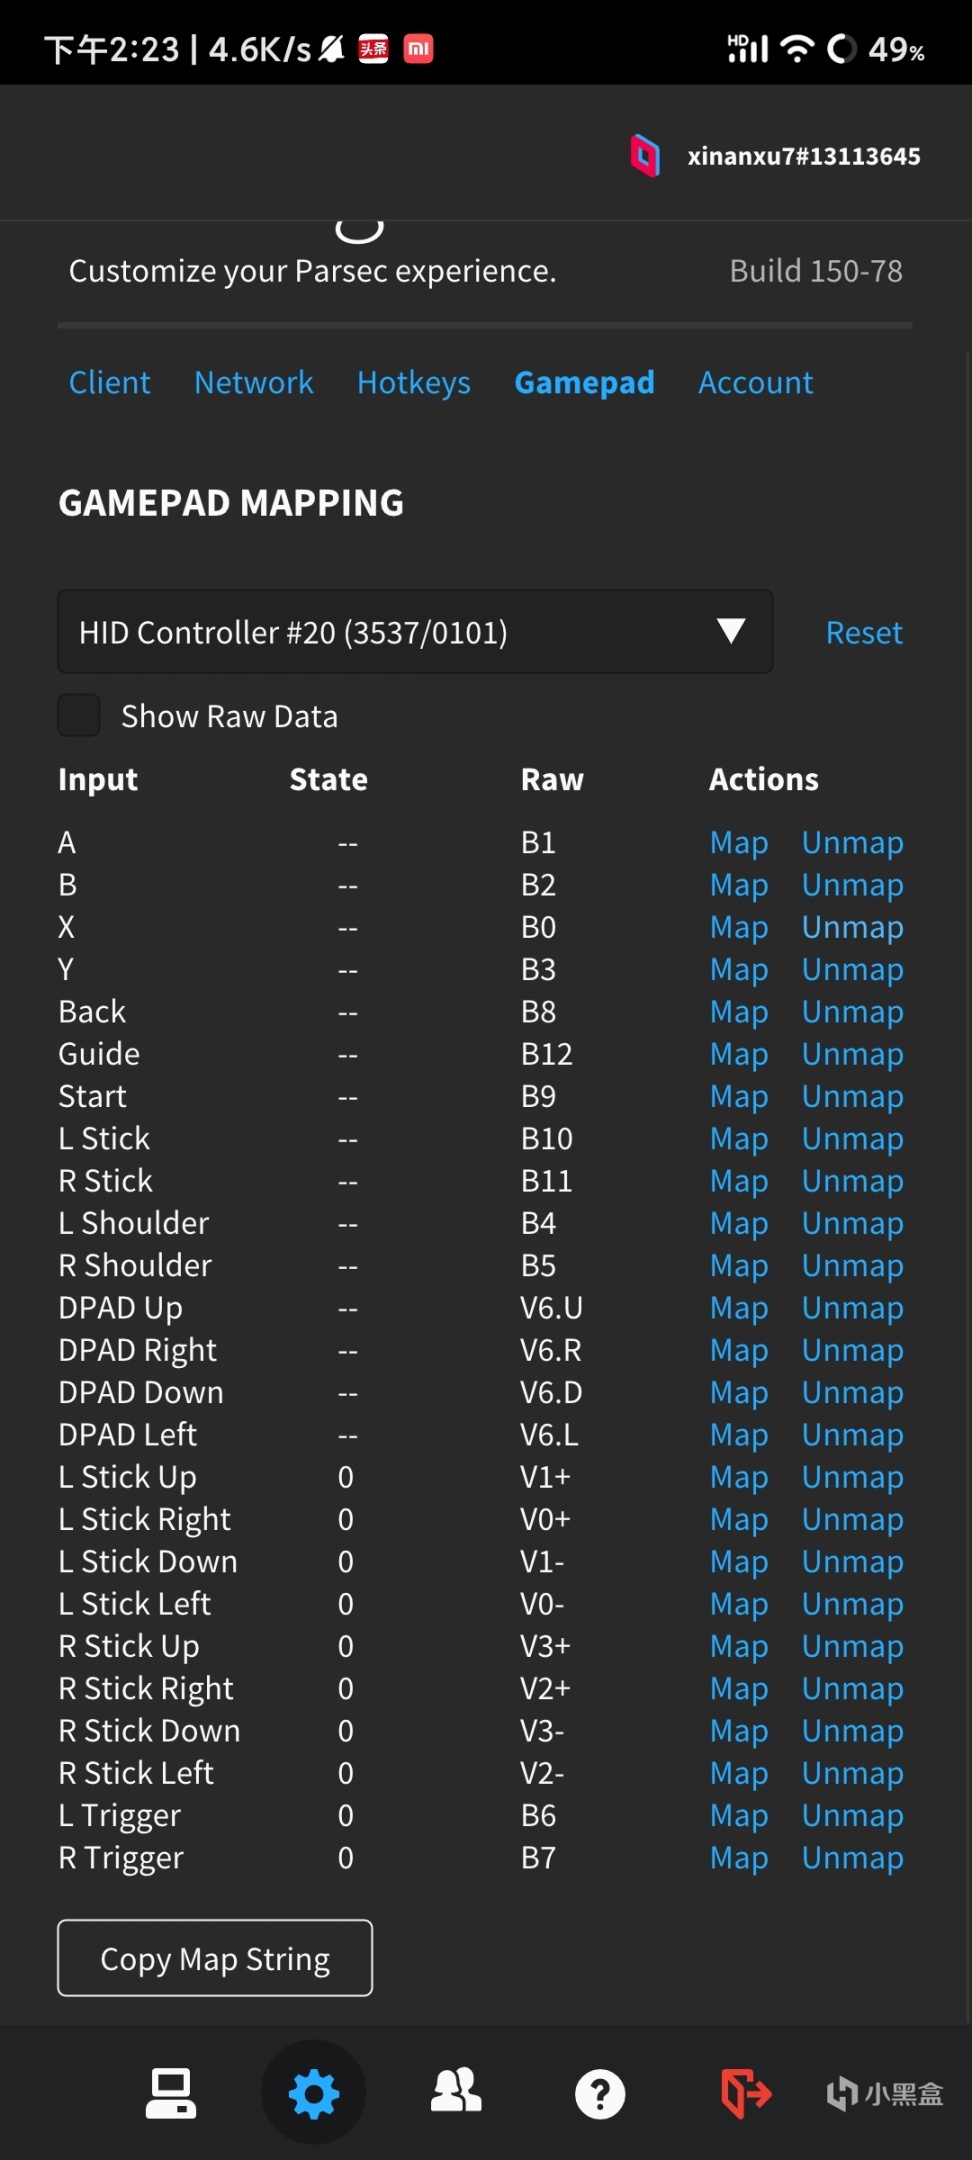Viewport: 972px width, 2160px height.
Task: Click the Reset link
Action: pos(864,632)
